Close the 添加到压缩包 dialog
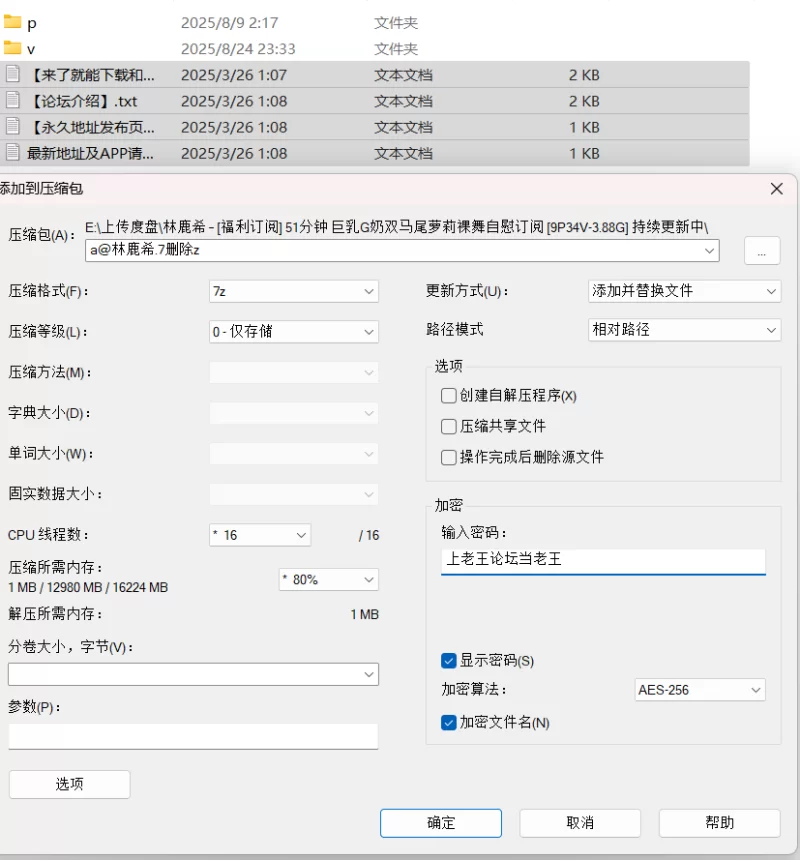The height and width of the screenshot is (860, 800). click(776, 189)
